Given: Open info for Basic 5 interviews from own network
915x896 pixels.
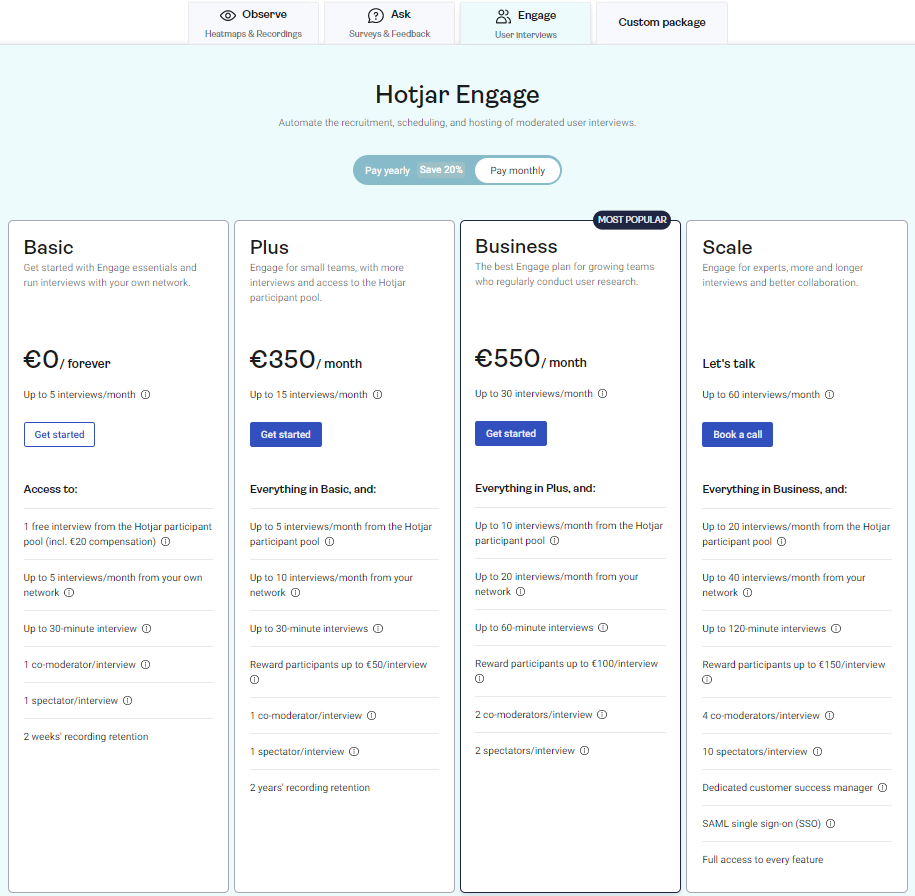Looking at the screenshot, I should point(69,592).
